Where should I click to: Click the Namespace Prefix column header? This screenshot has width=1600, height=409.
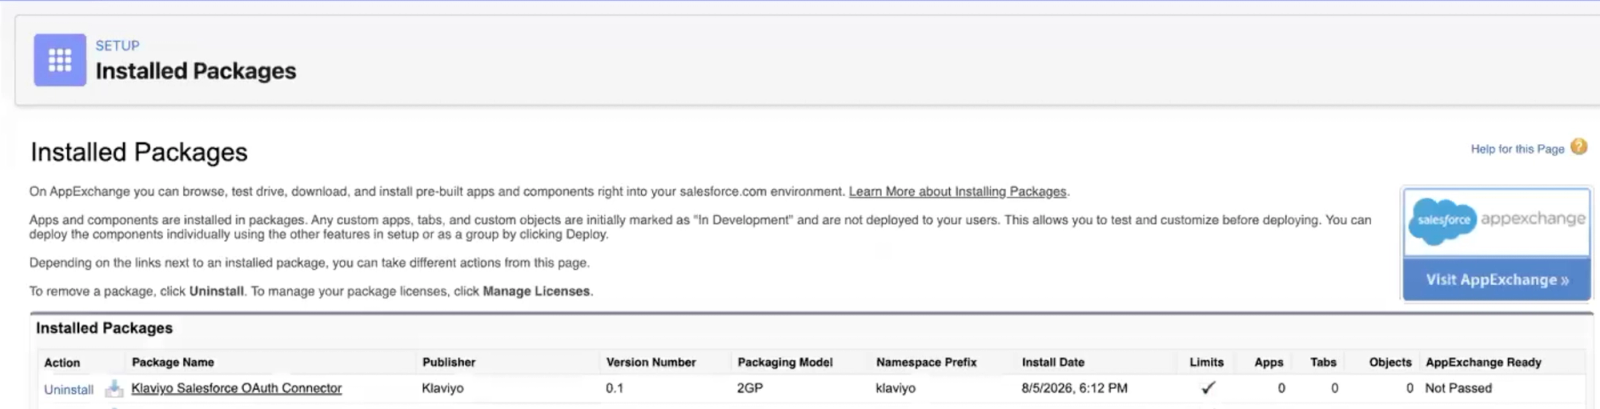(926, 363)
